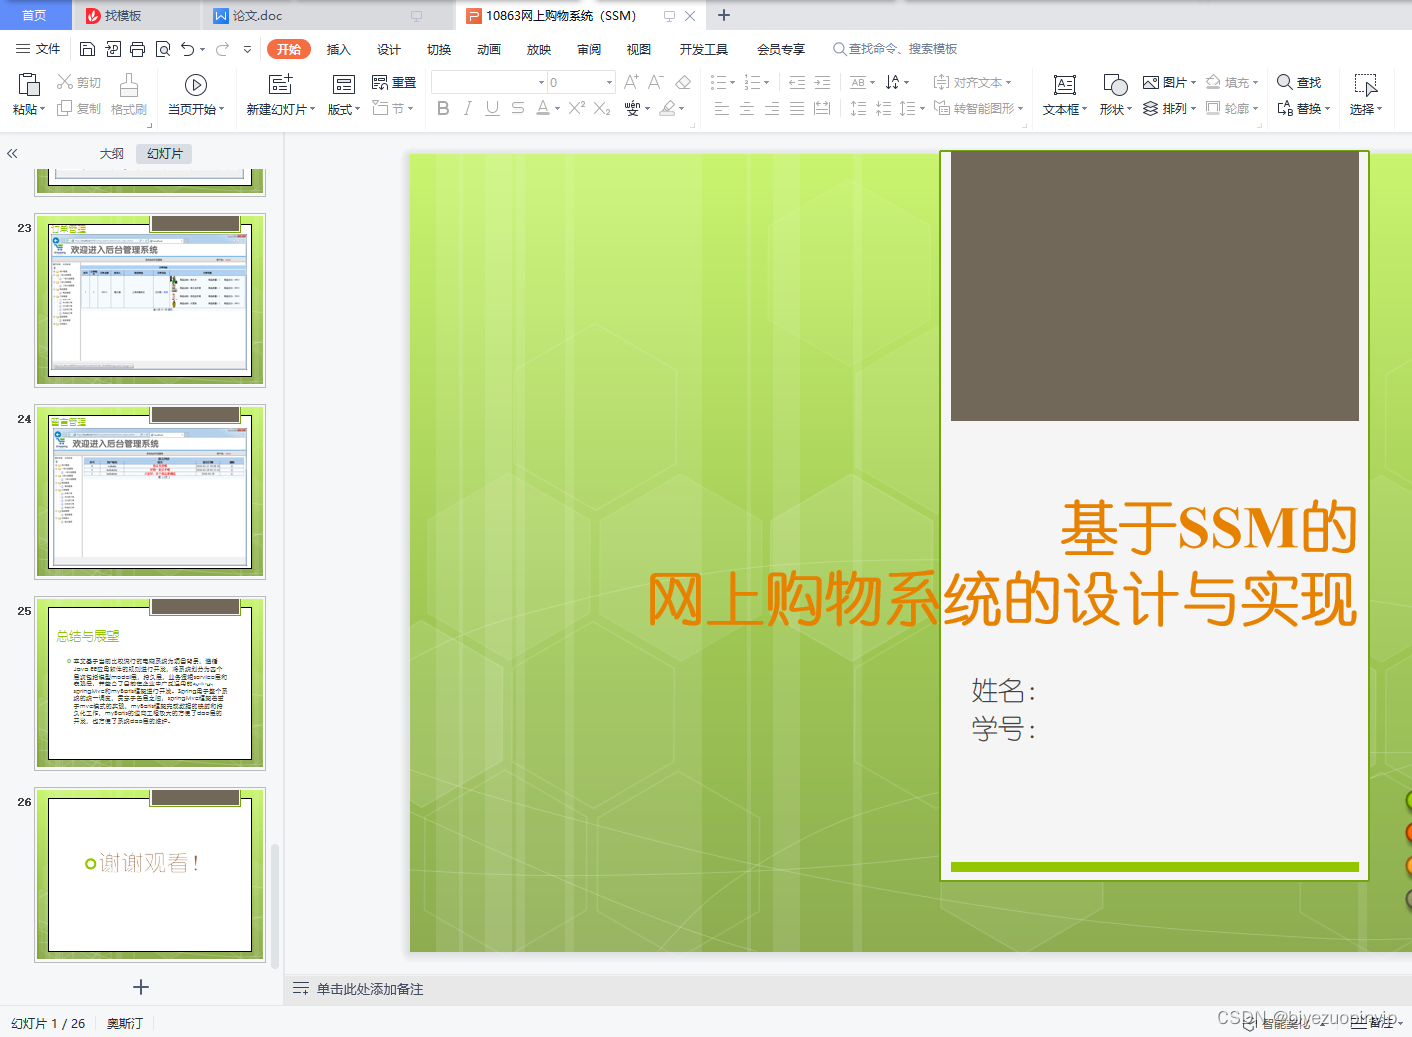The height and width of the screenshot is (1037, 1412).
Task: Click the Find (查找) magnifier icon
Action: pyautogui.click(x=1285, y=82)
